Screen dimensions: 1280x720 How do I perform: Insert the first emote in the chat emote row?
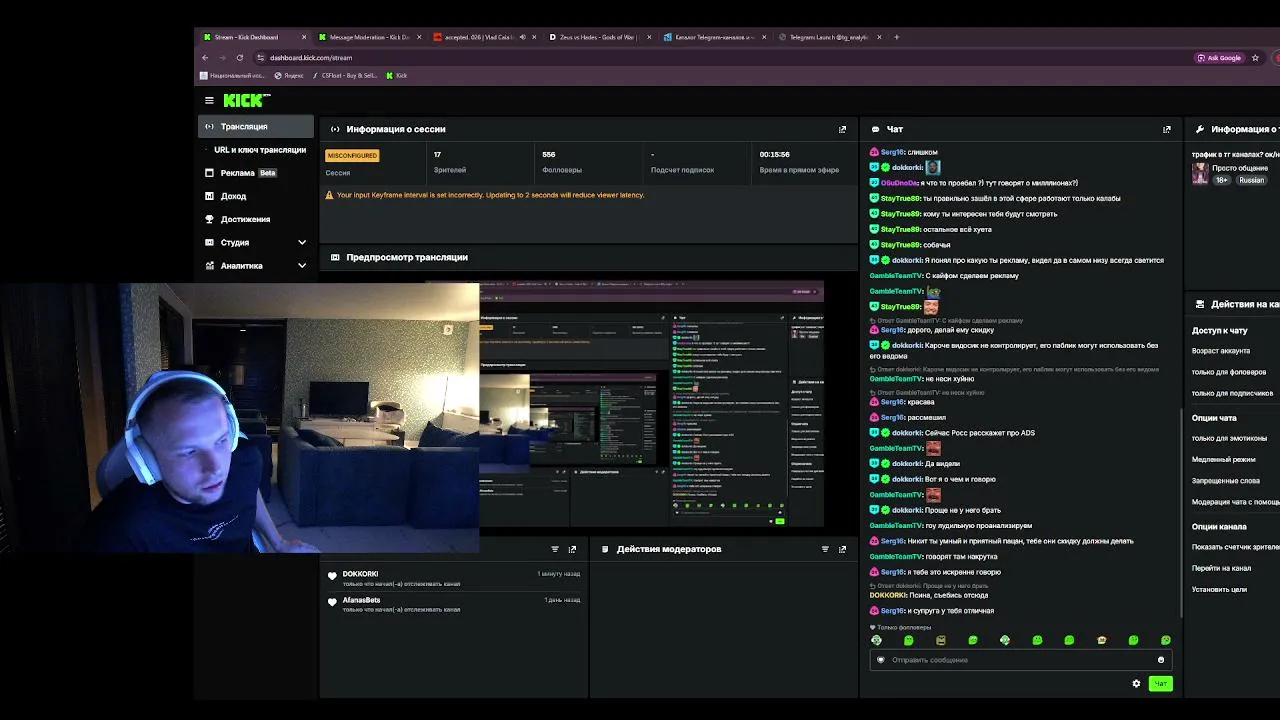click(x=877, y=640)
